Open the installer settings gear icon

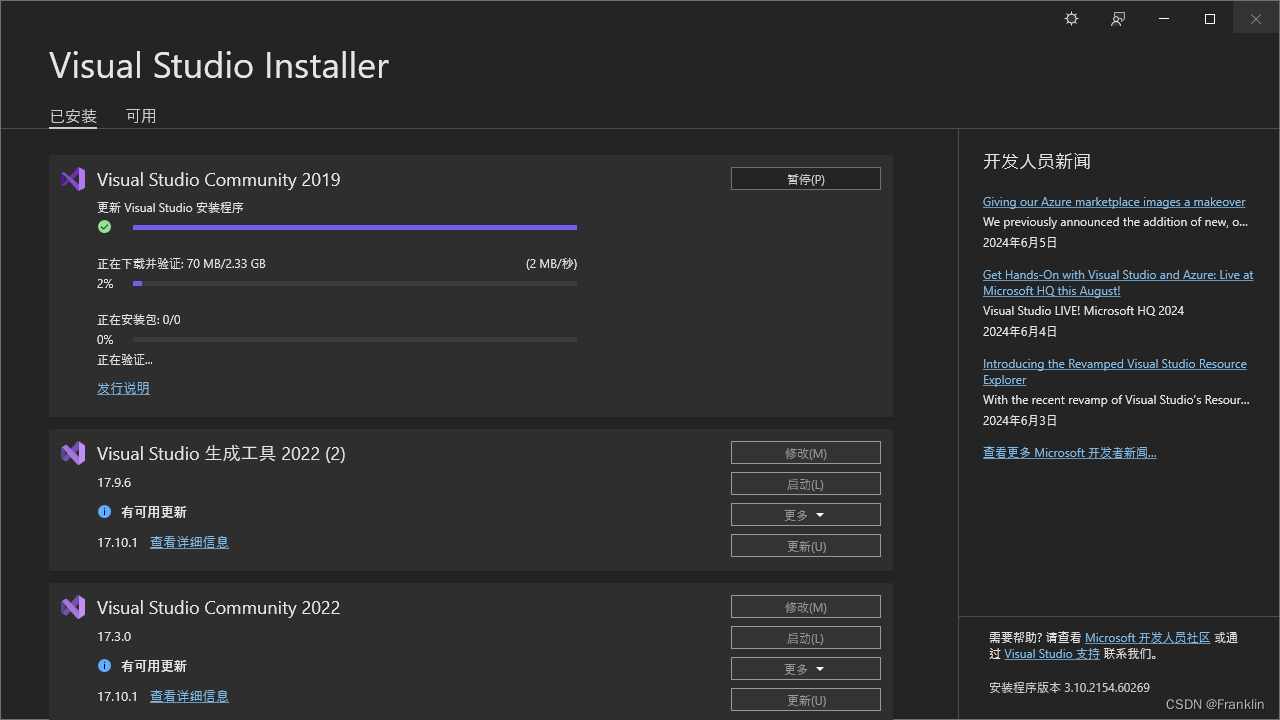tap(1070, 18)
